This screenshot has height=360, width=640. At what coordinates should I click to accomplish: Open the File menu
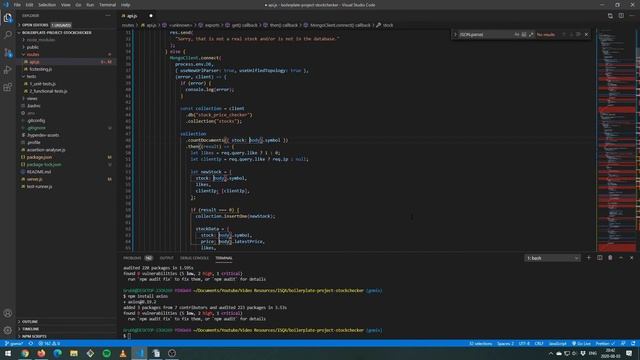pyautogui.click(x=17, y=5)
